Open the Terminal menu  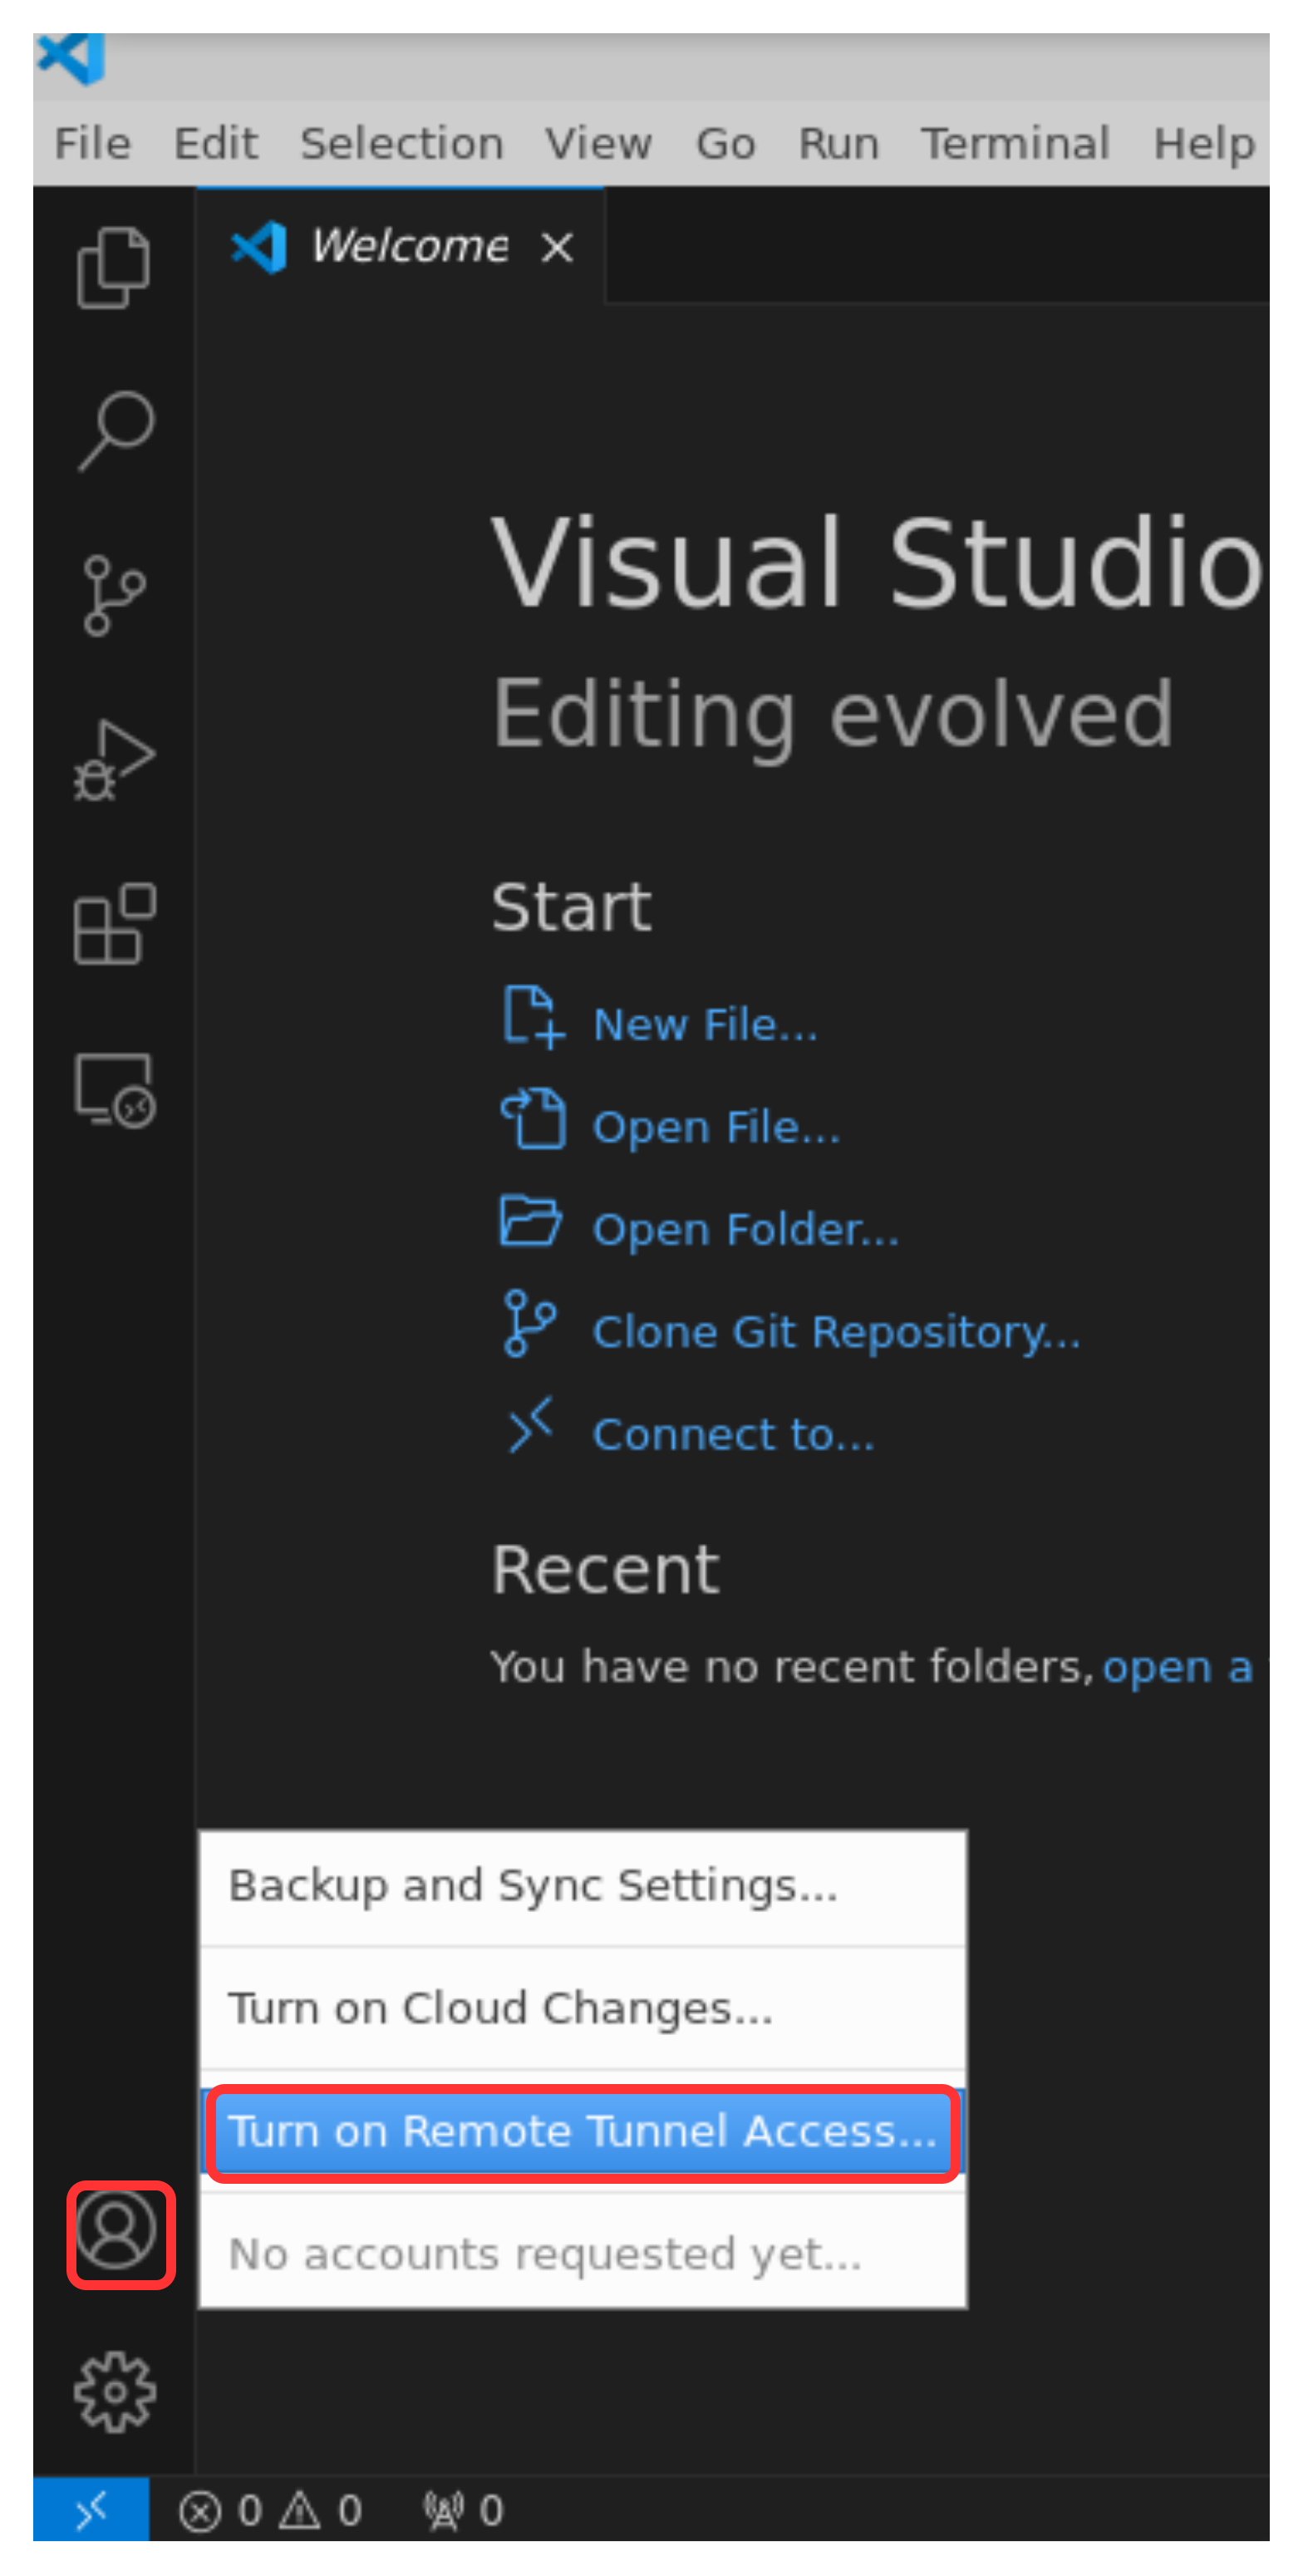pyautogui.click(x=1015, y=144)
